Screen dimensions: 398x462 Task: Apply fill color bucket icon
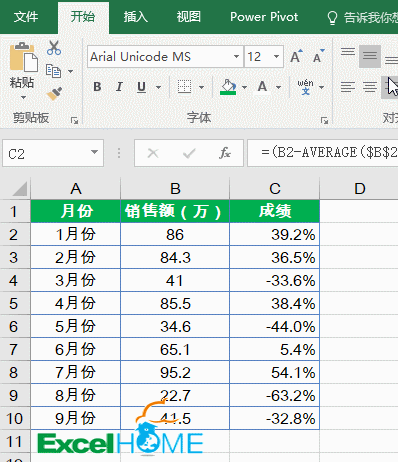click(x=228, y=87)
